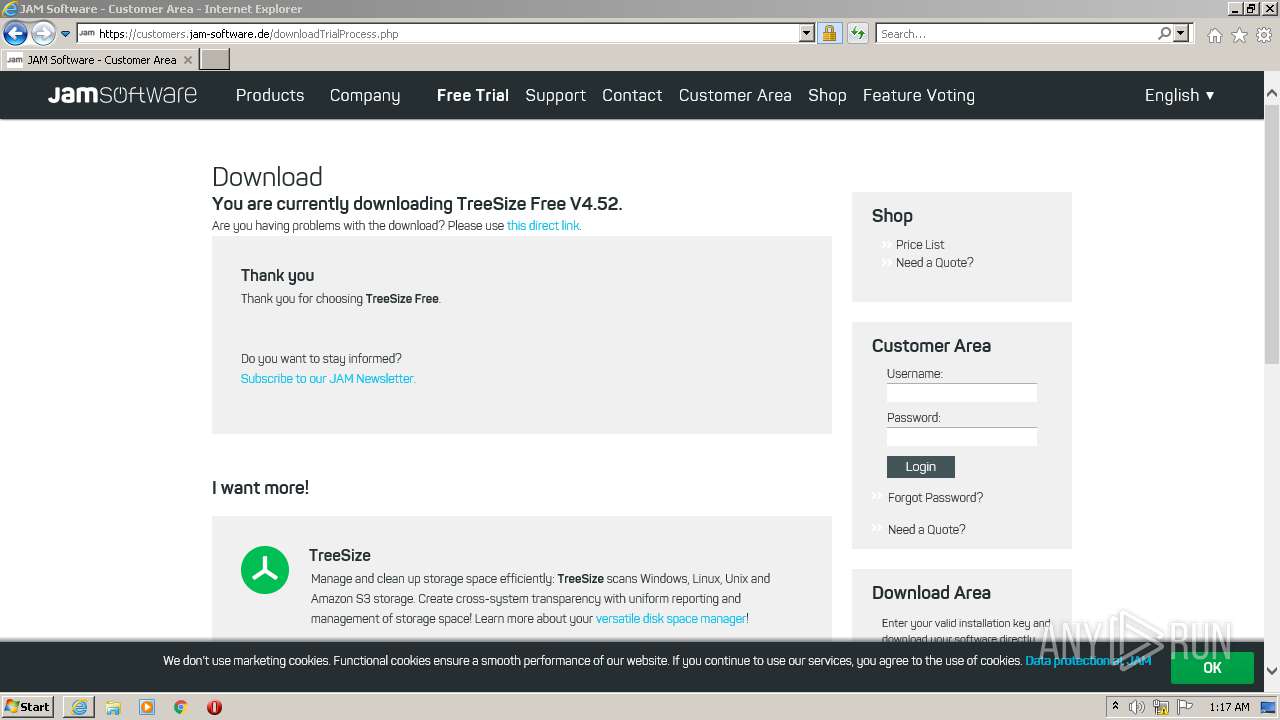
Task: Go to Customer Area in navigation
Action: pyautogui.click(x=735, y=95)
